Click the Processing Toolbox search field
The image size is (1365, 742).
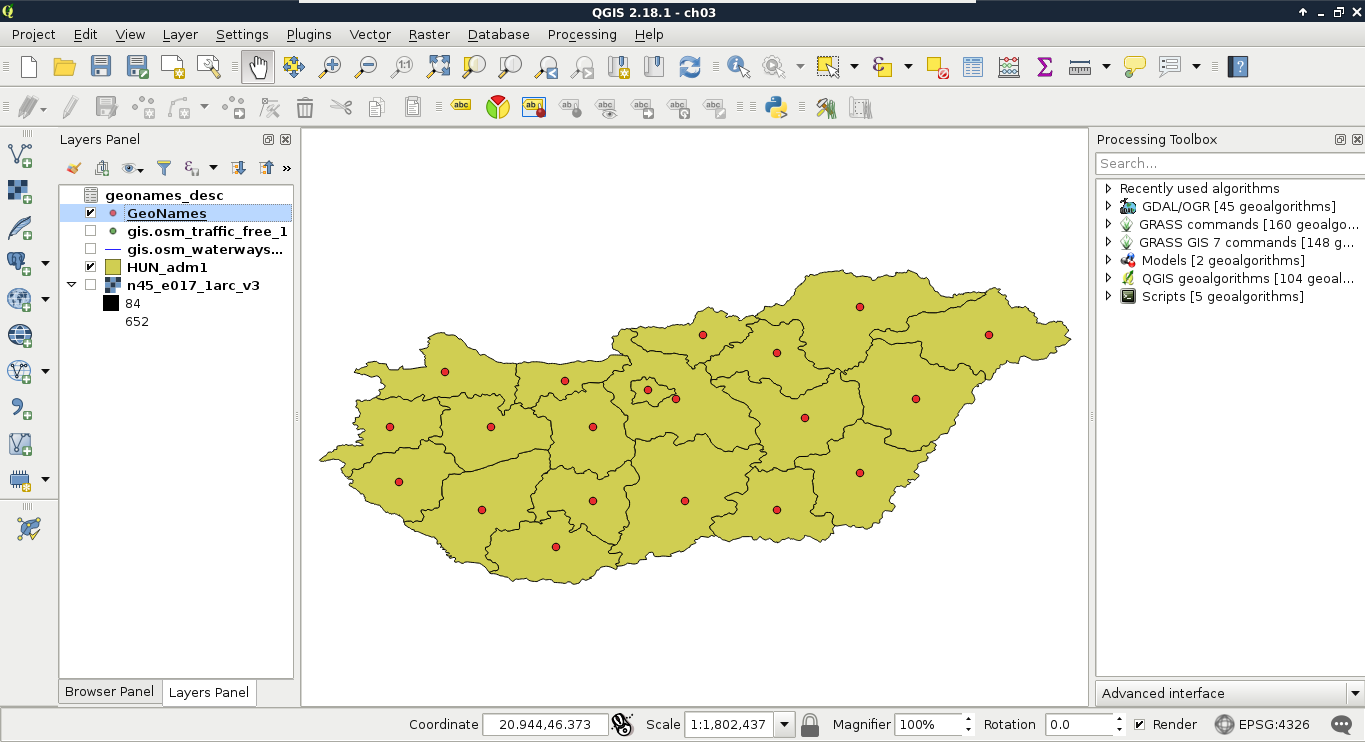(x=1228, y=163)
